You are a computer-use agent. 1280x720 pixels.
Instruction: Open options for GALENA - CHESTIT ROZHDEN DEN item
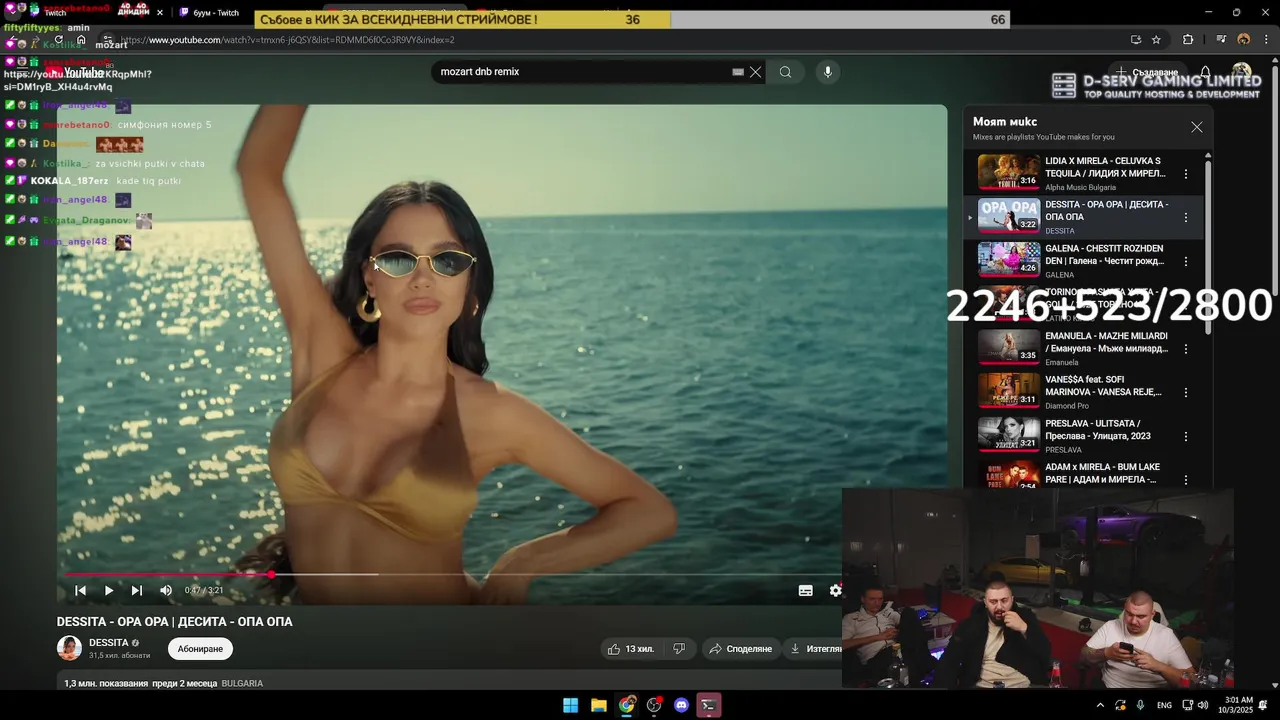tap(1186, 261)
